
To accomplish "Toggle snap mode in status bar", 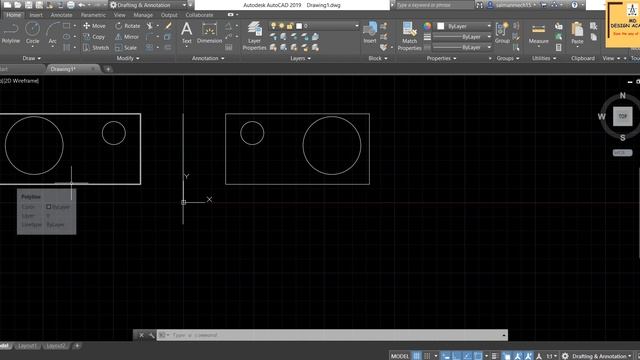I will 427,356.
